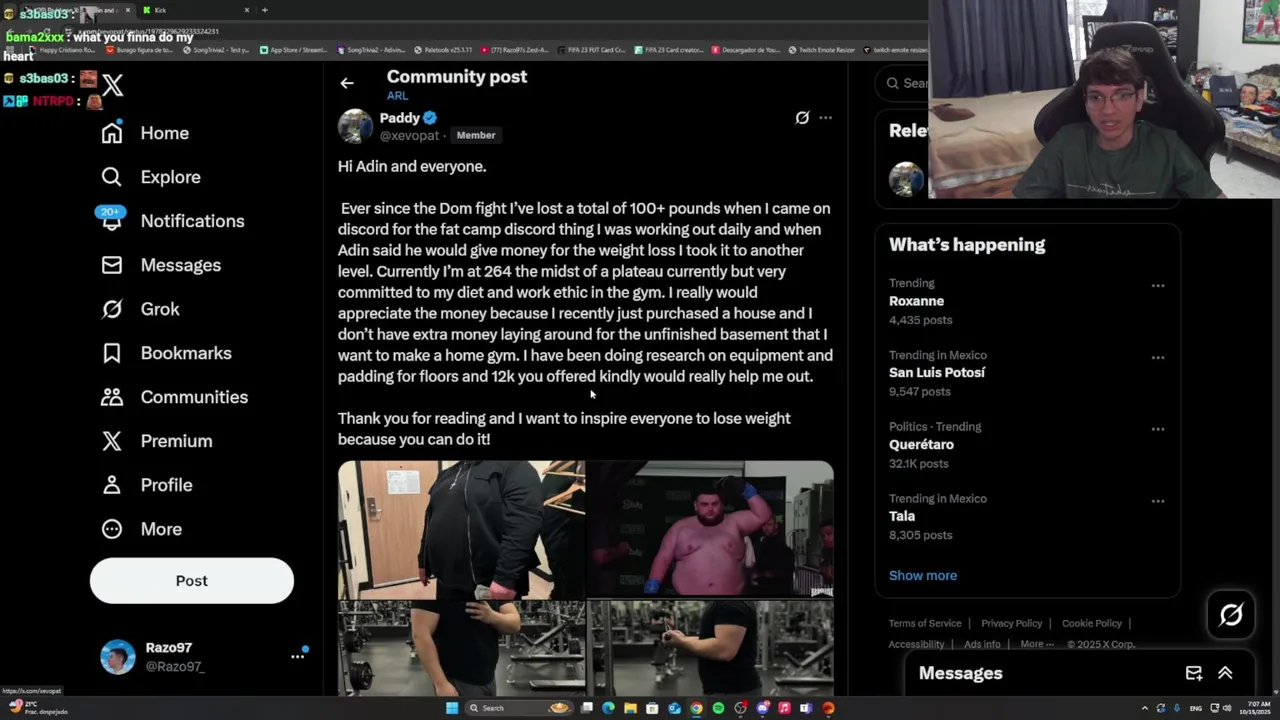
Task: Click the Member badge
Action: [x=476, y=135]
